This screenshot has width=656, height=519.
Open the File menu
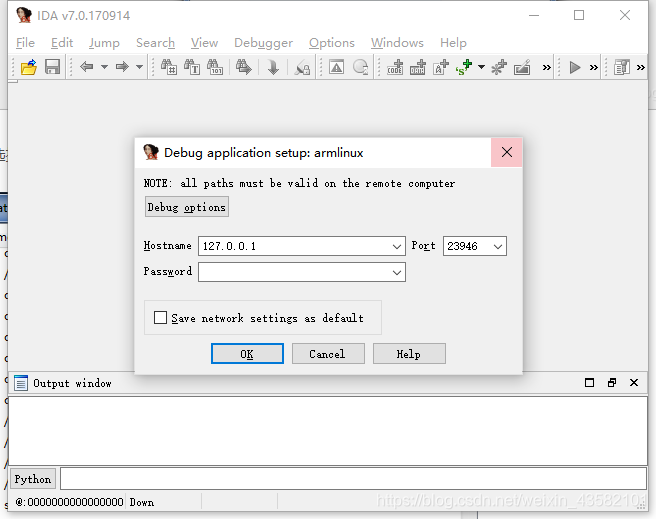[26, 43]
